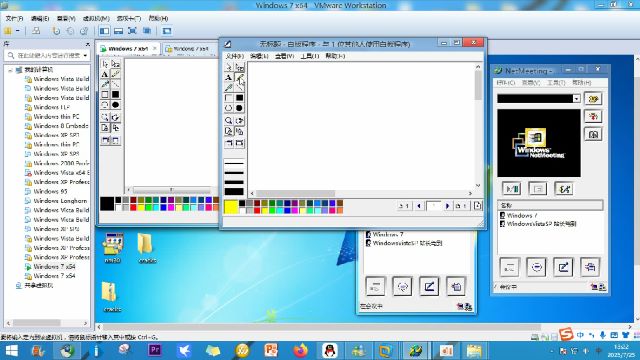Click the Zoom magnifier tool in front whiteboard
This screenshot has height=360, width=640.
(x=229, y=121)
